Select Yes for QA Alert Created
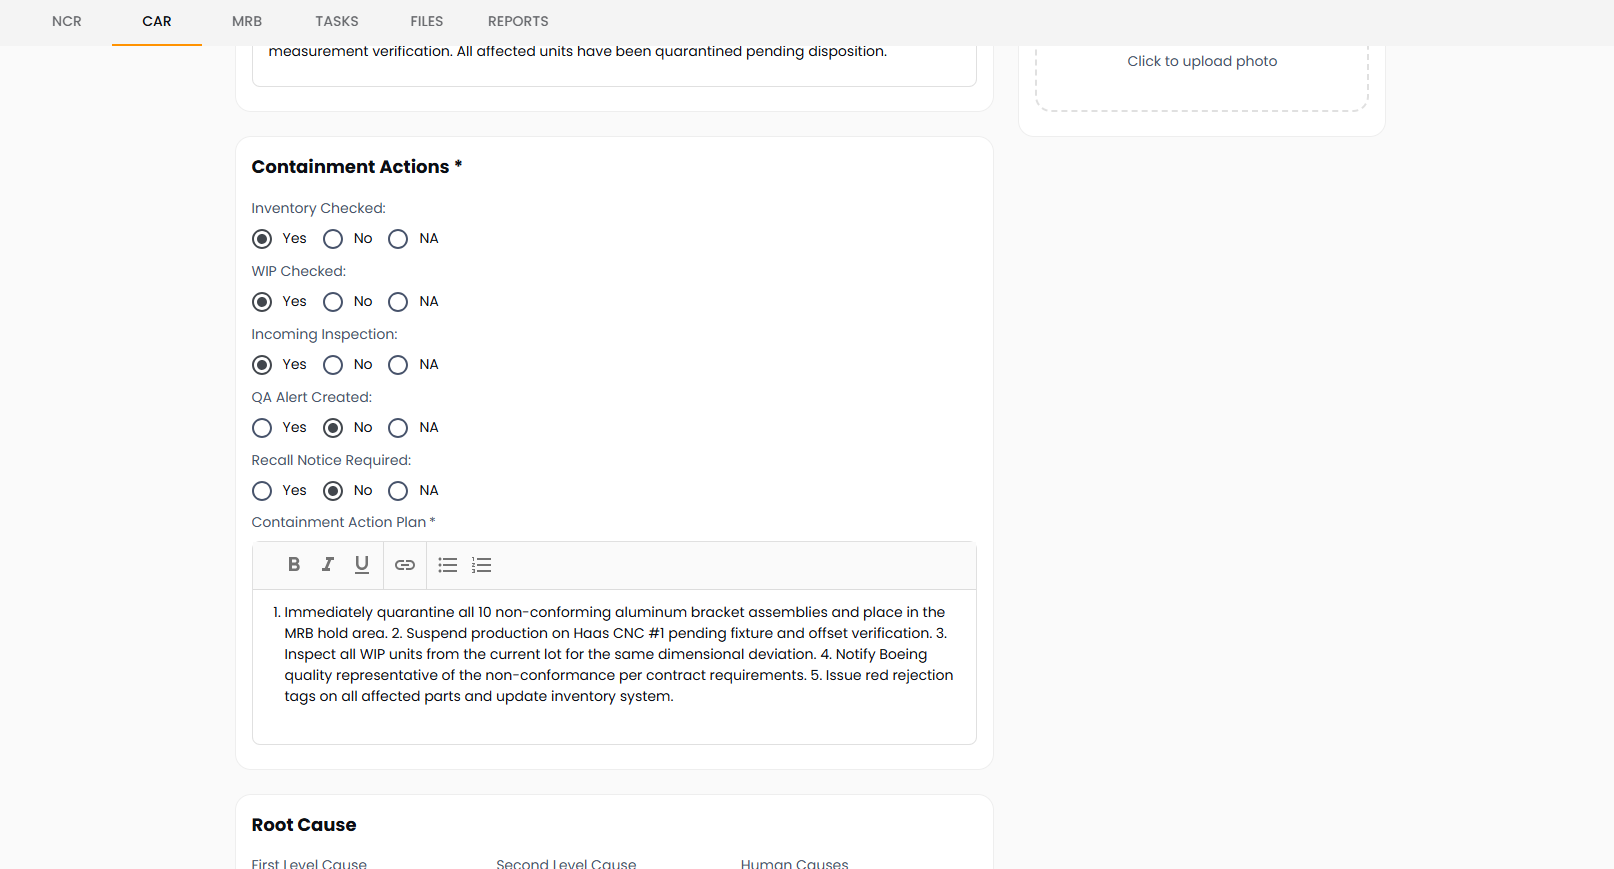The width and height of the screenshot is (1614, 869). (x=262, y=428)
